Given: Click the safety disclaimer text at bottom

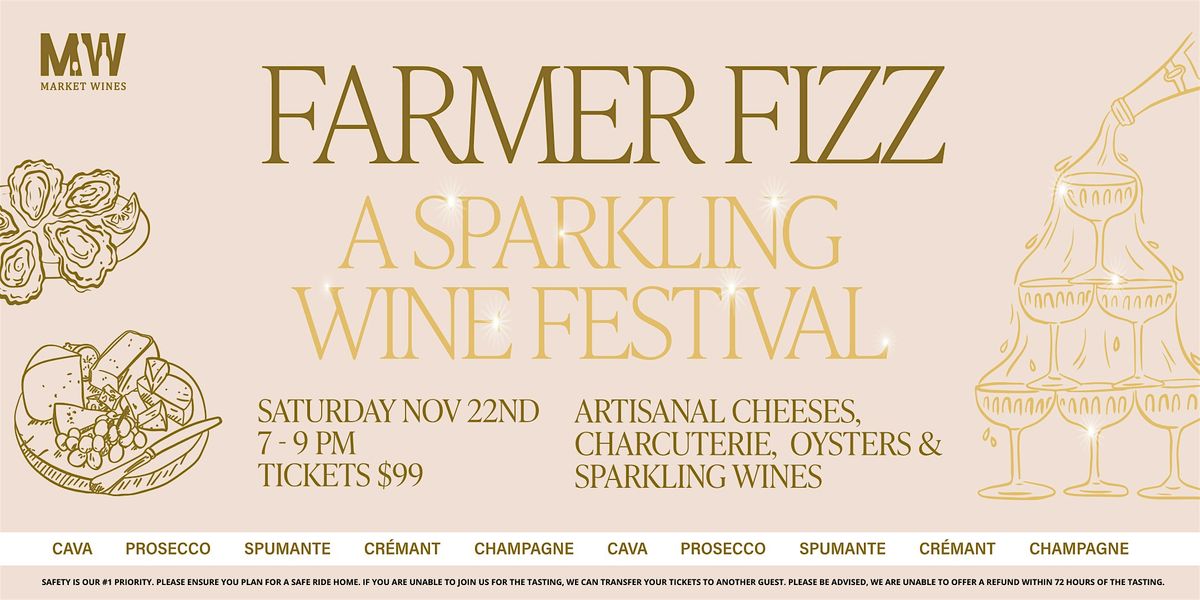Looking at the screenshot, I should pyautogui.click(x=600, y=582).
